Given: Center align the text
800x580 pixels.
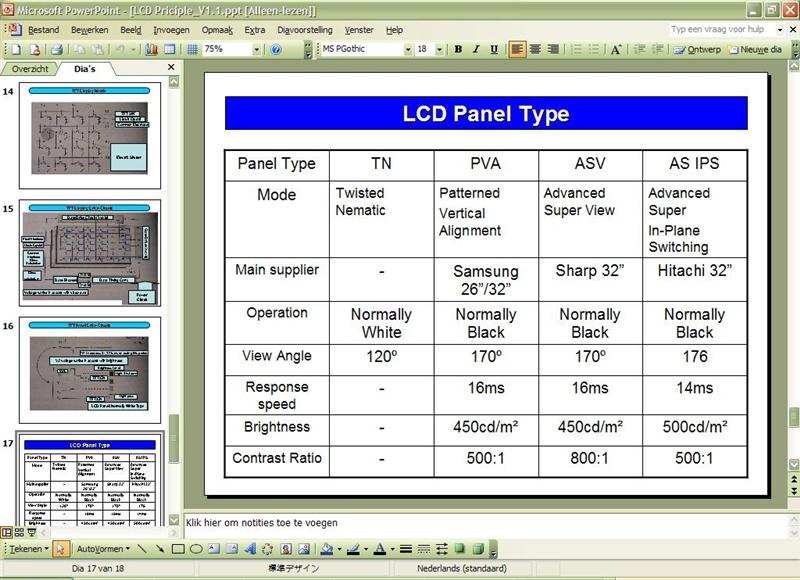Looking at the screenshot, I should [535, 49].
